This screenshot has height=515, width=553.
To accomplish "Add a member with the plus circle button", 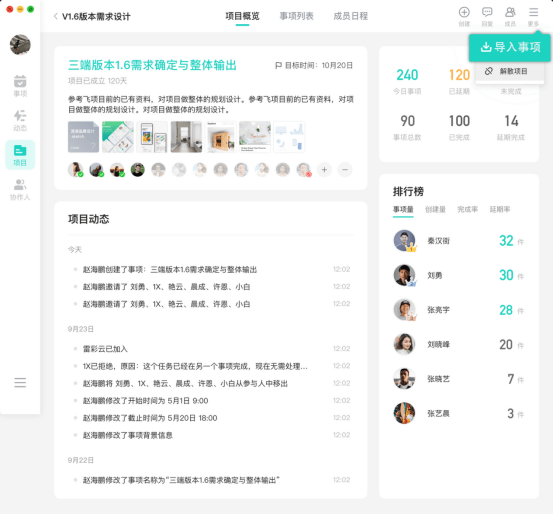I will tap(324, 170).
